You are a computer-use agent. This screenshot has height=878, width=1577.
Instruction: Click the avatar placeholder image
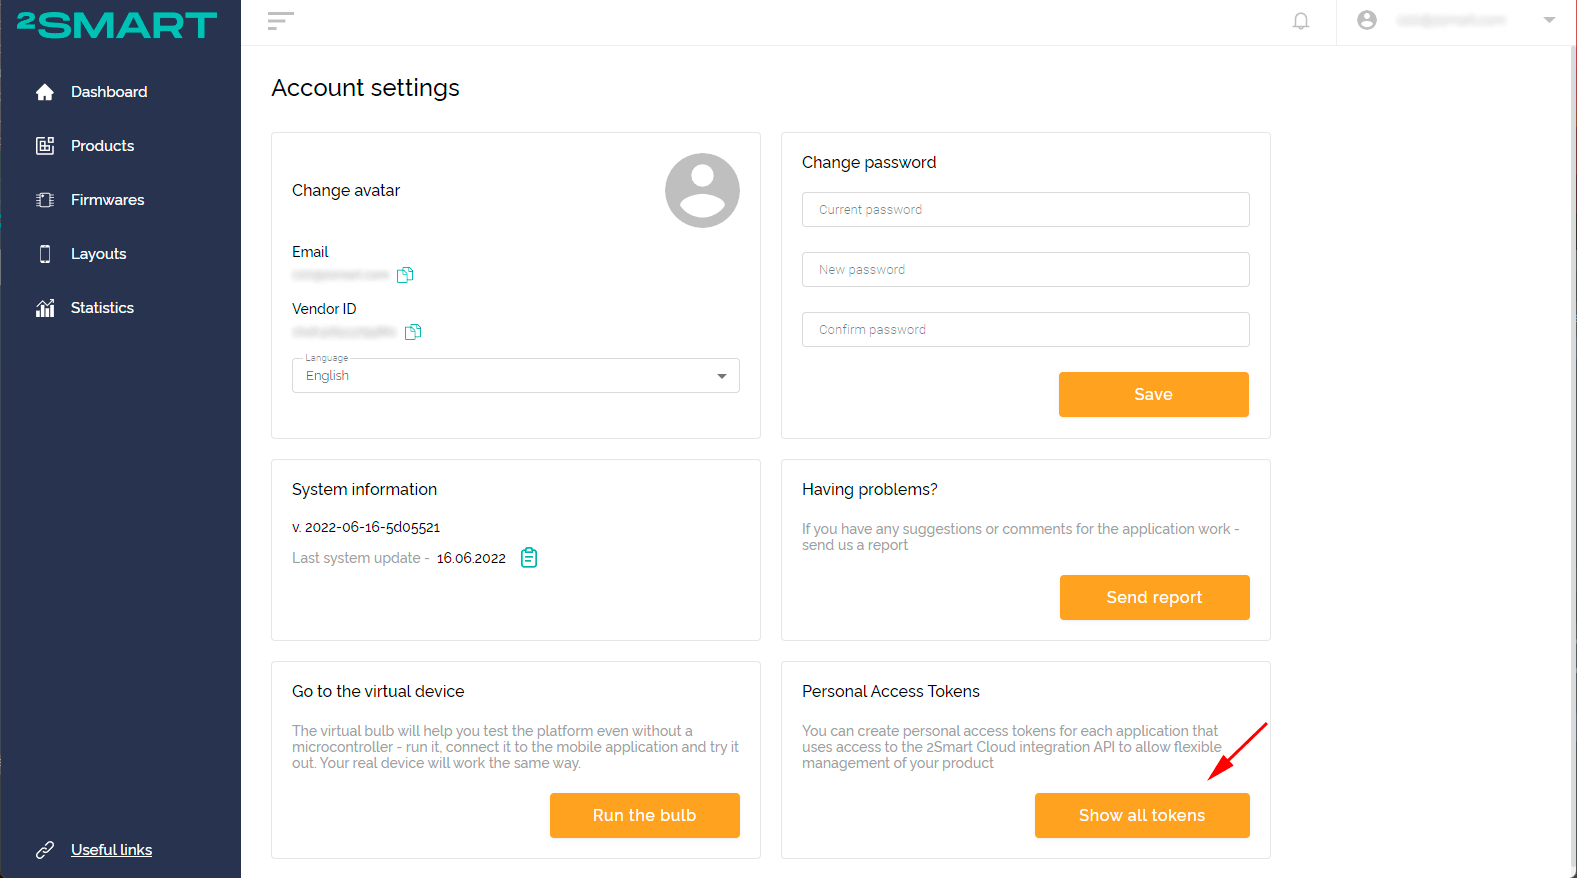point(702,190)
